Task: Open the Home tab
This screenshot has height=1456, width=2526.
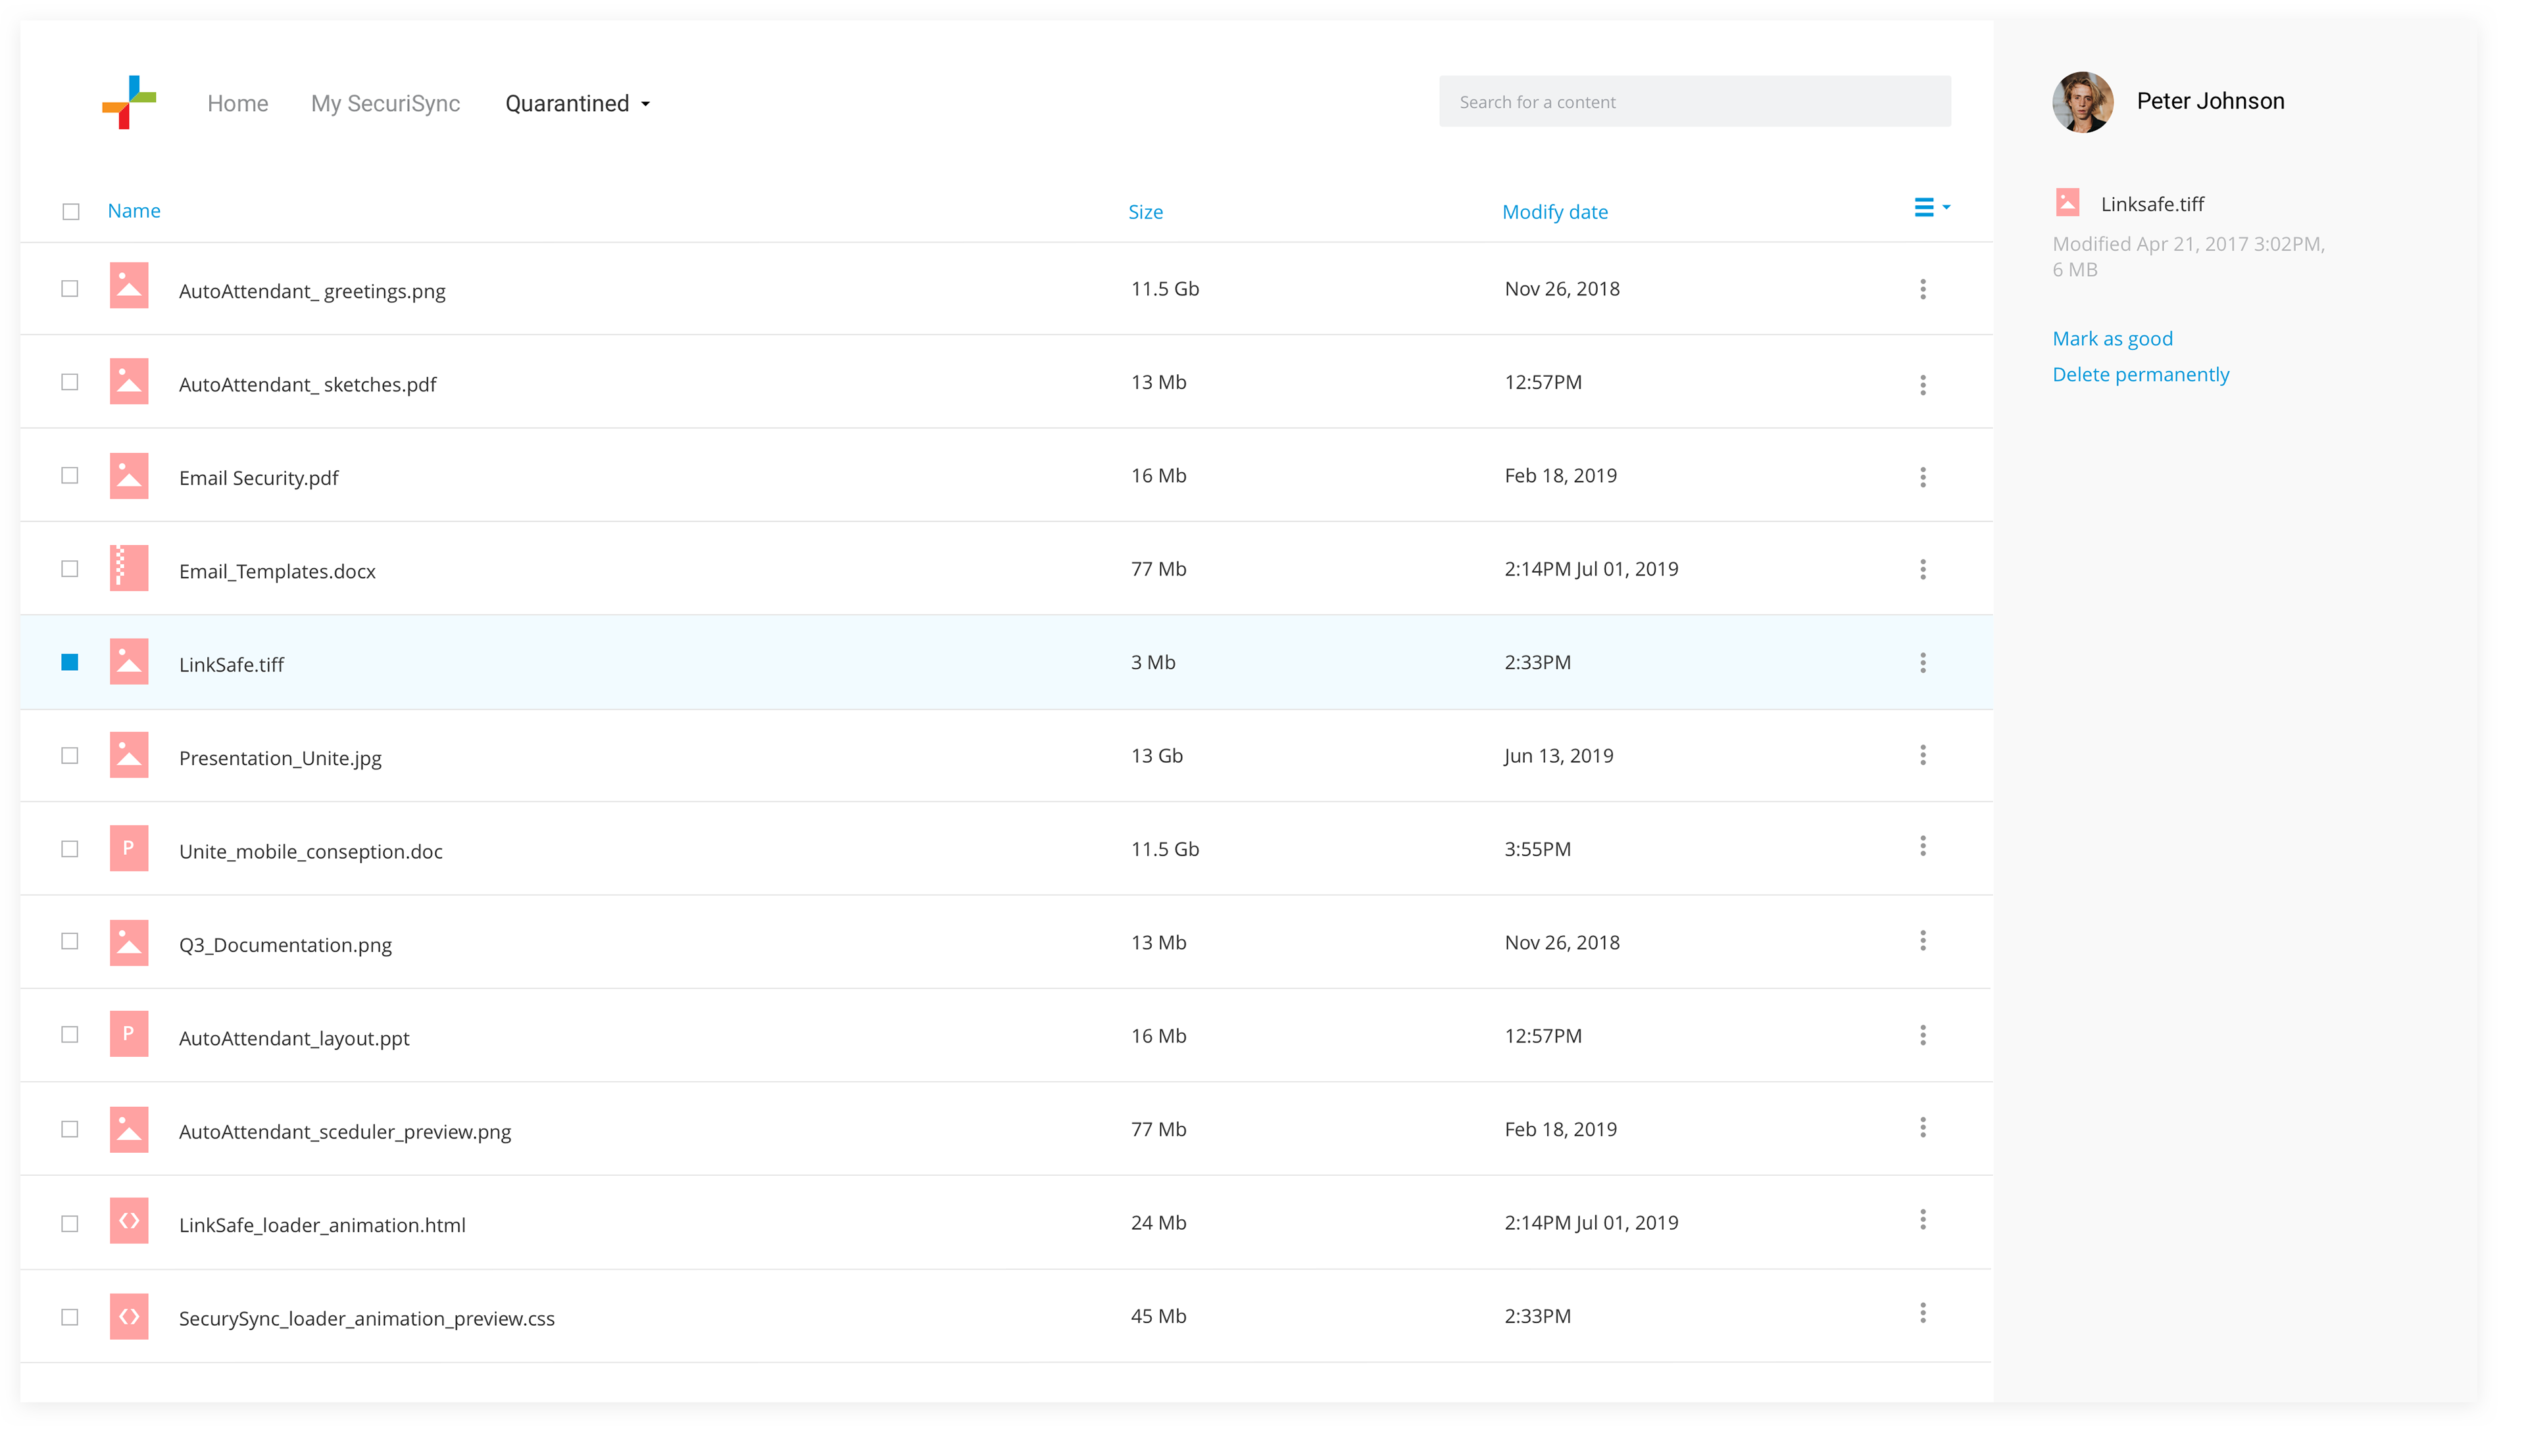Action: [x=238, y=103]
